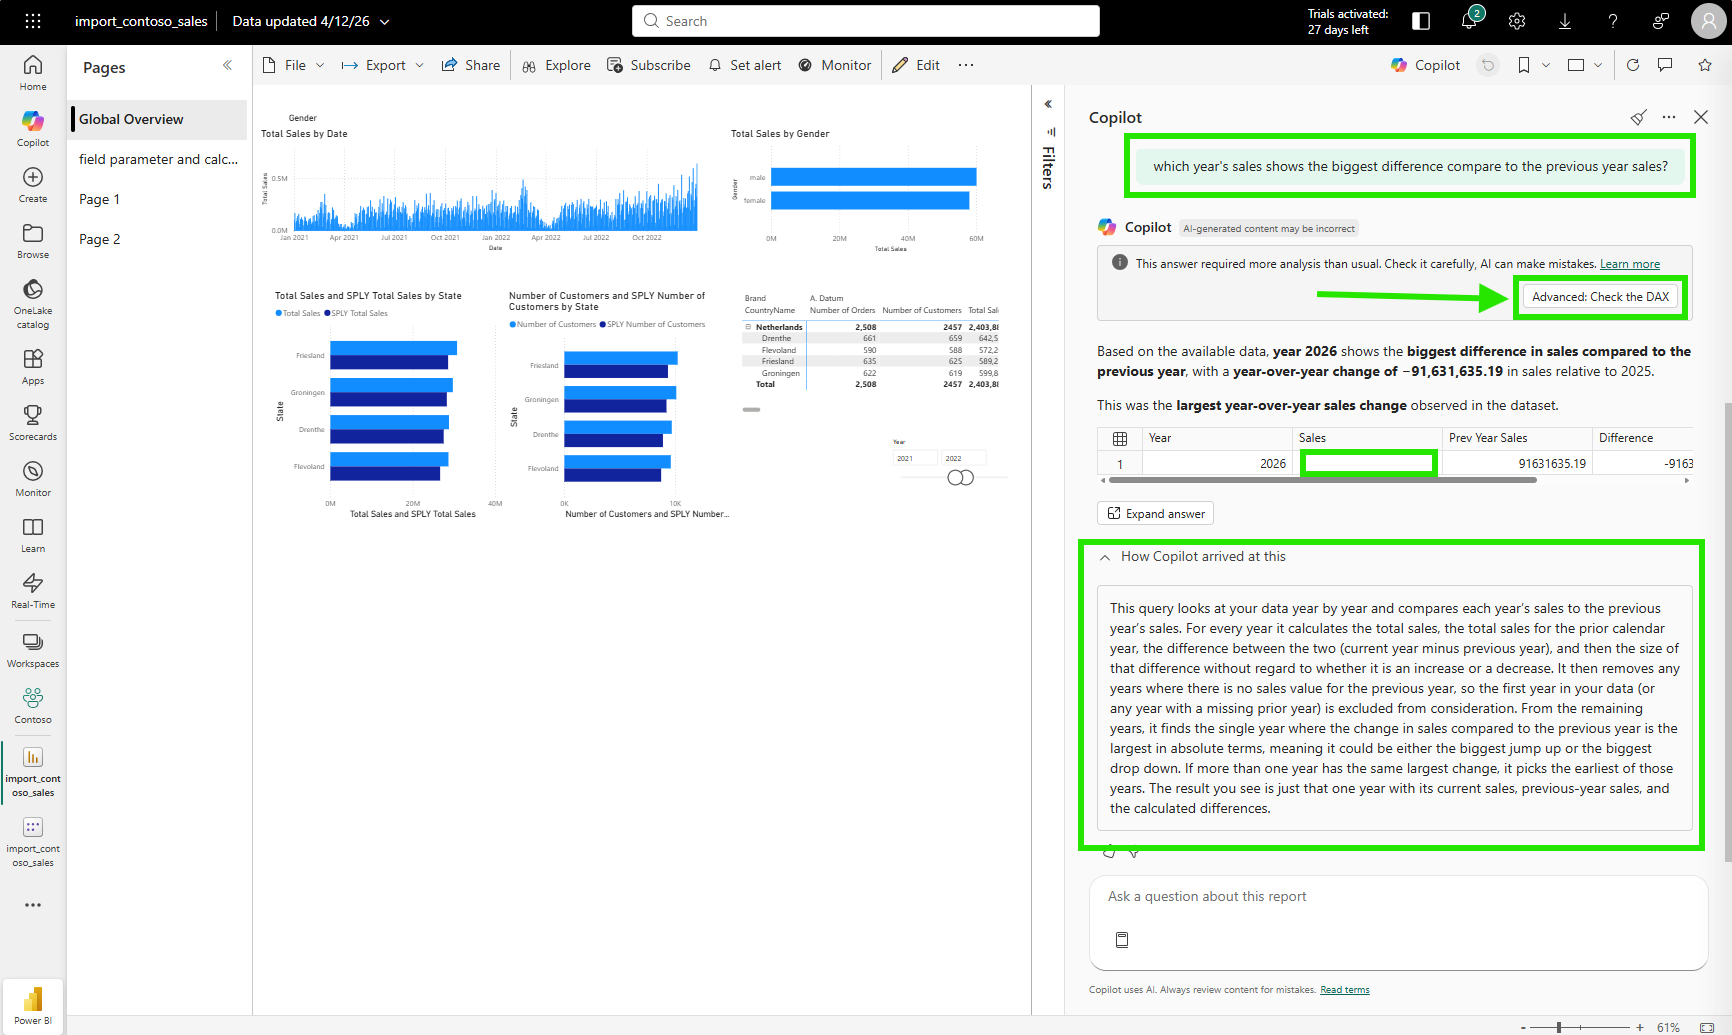
Task: Collapse the Pages pane
Action: [227, 65]
